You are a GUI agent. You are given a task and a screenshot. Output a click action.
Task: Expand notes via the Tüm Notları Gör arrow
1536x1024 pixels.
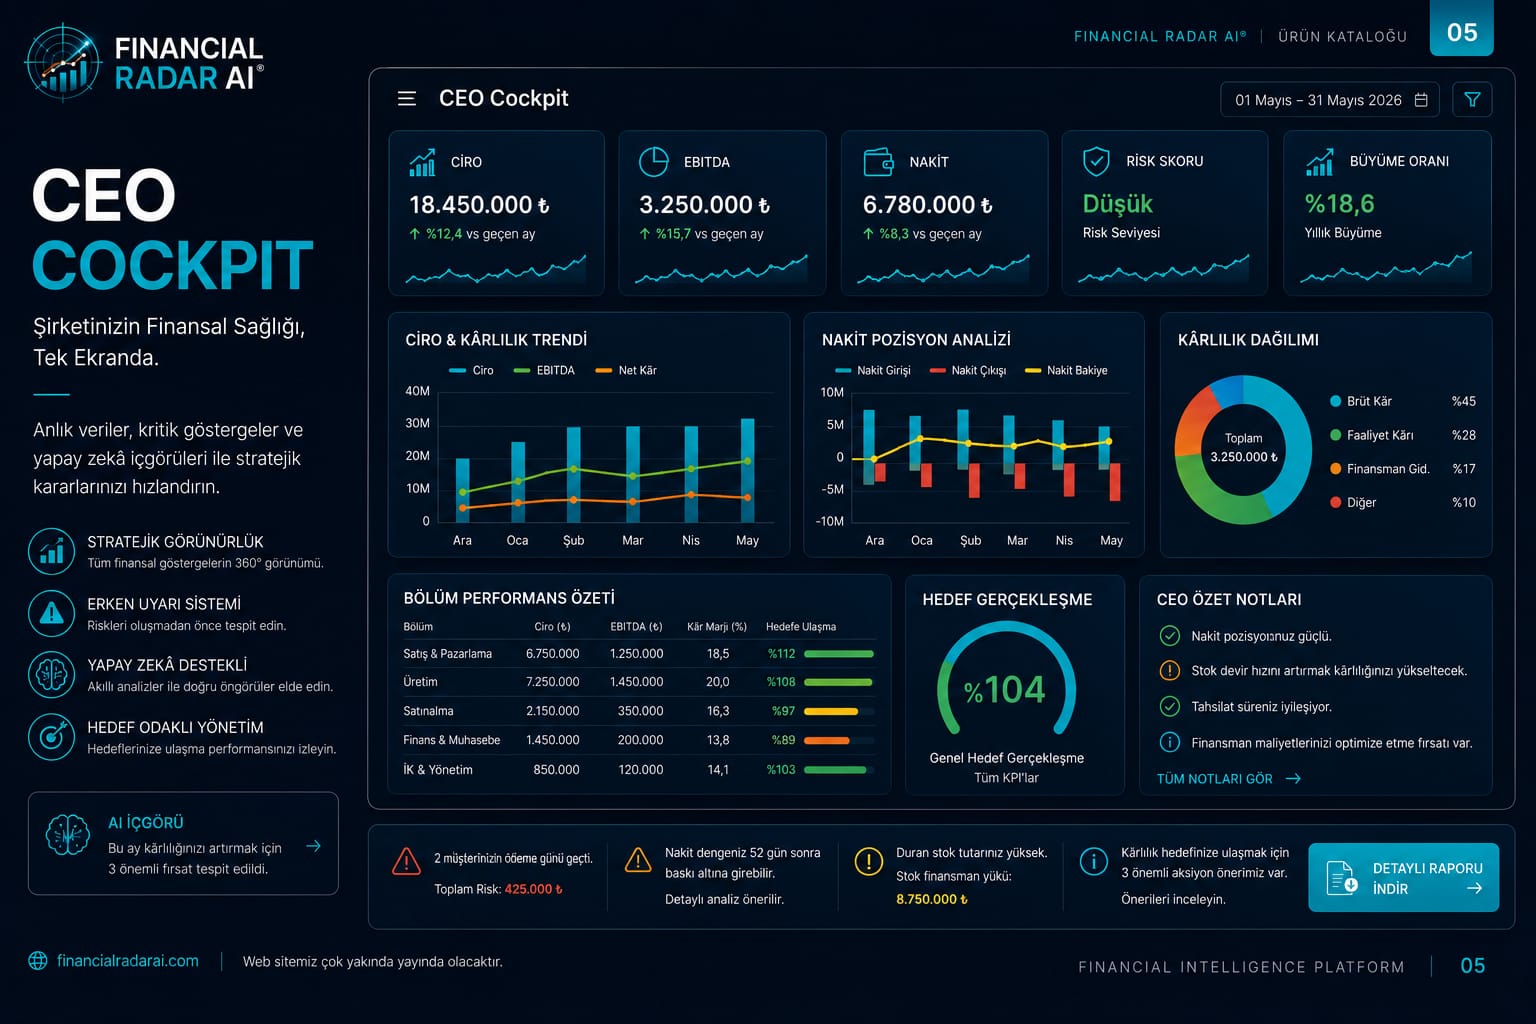coord(1293,778)
